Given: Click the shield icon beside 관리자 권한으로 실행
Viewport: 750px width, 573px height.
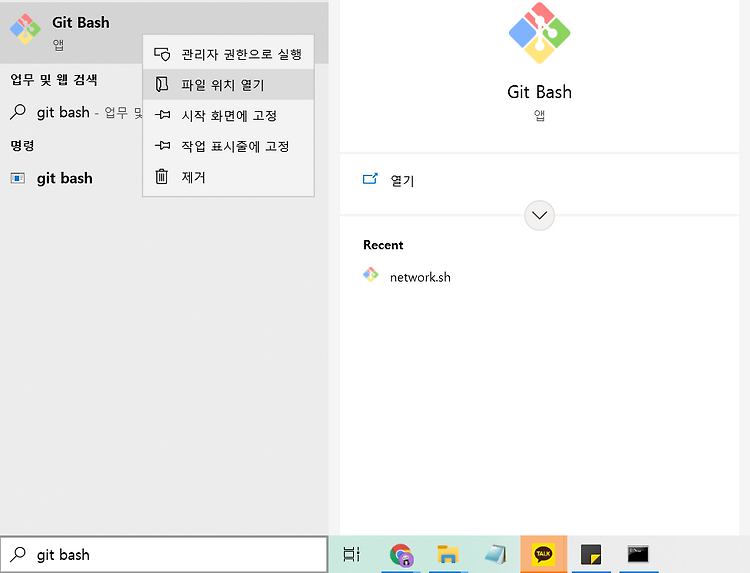Looking at the screenshot, I should click(162, 54).
